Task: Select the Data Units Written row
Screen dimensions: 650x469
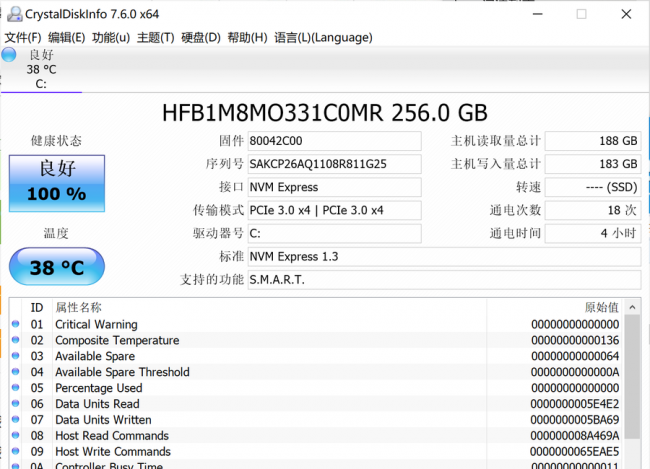Action: [316, 420]
